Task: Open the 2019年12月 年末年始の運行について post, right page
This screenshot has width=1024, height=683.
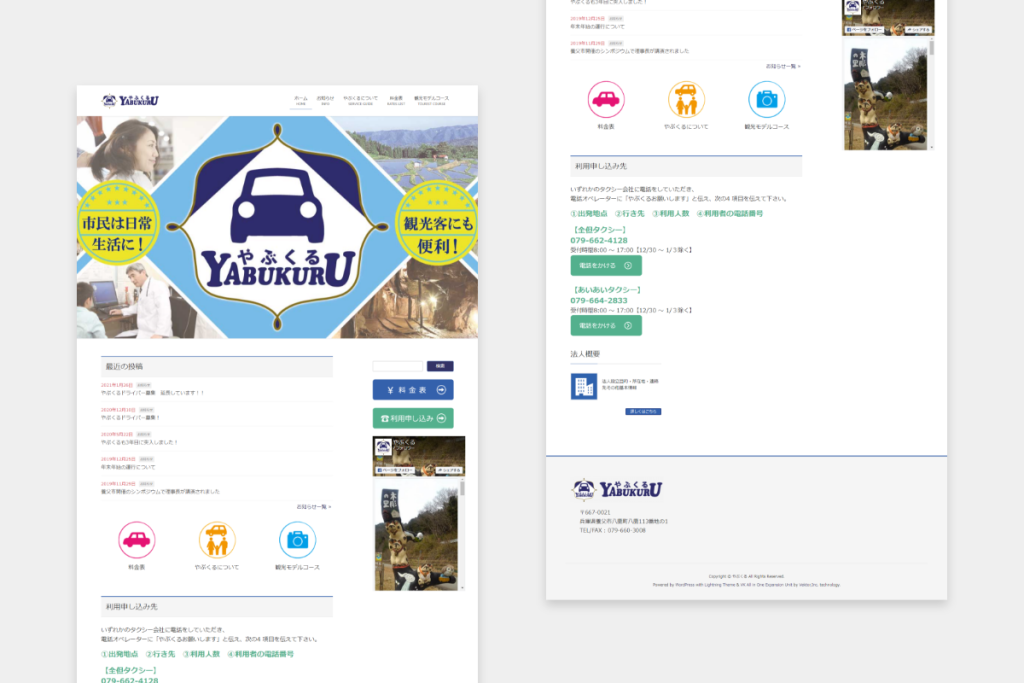Action: (598, 27)
